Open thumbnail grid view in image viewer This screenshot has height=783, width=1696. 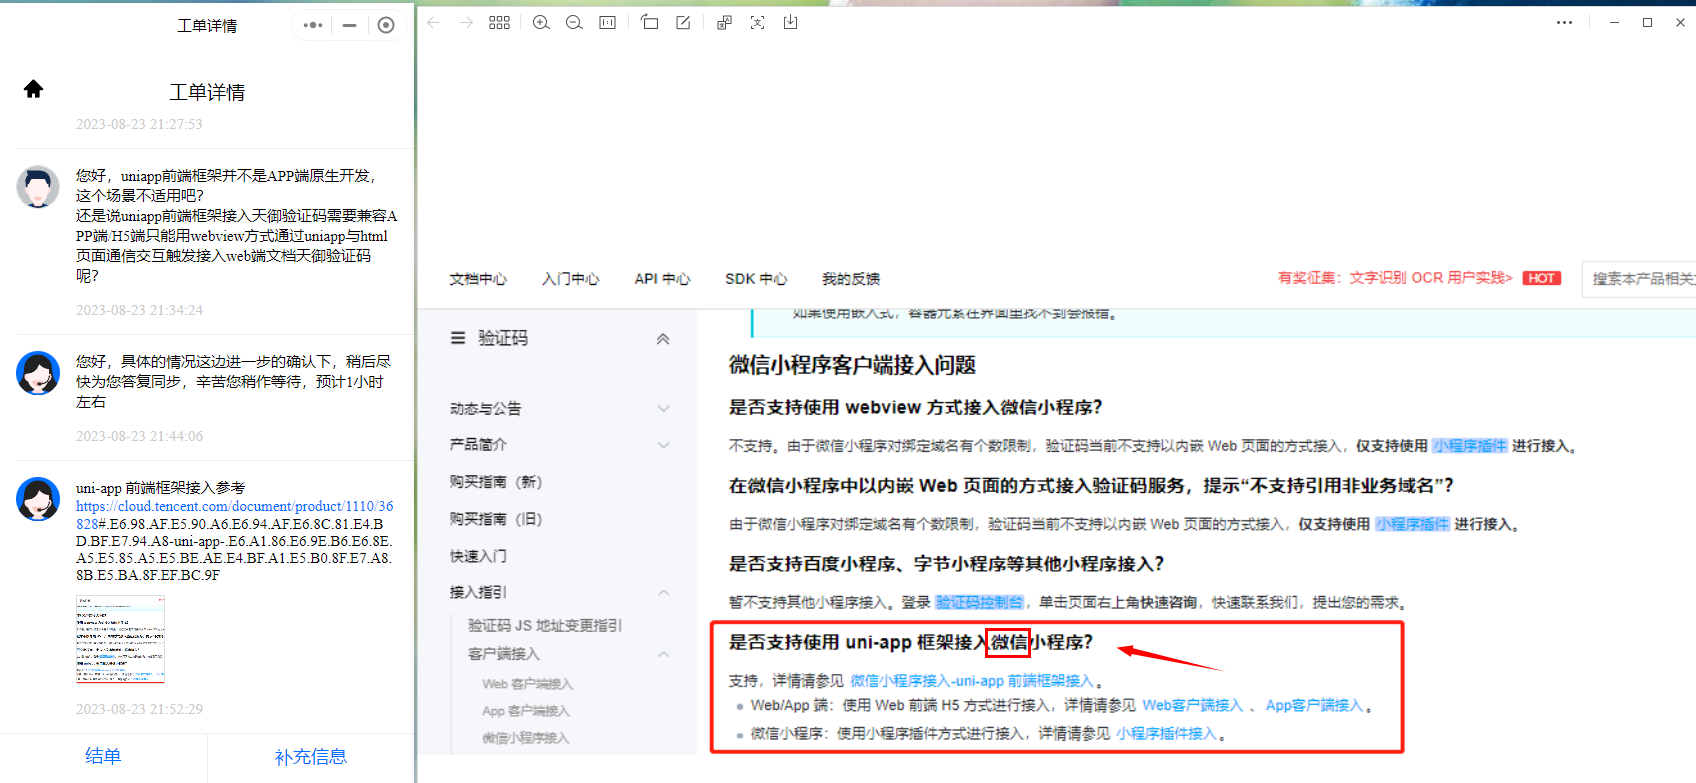(500, 22)
